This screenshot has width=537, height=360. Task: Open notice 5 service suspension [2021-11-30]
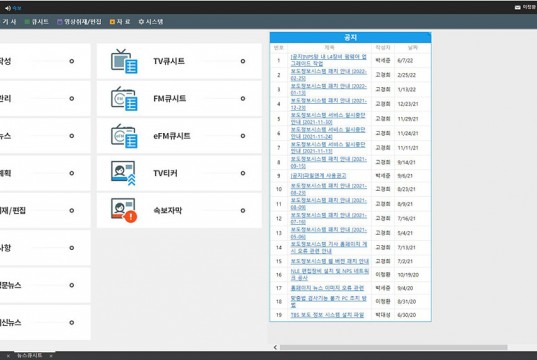pyautogui.click(x=328, y=119)
